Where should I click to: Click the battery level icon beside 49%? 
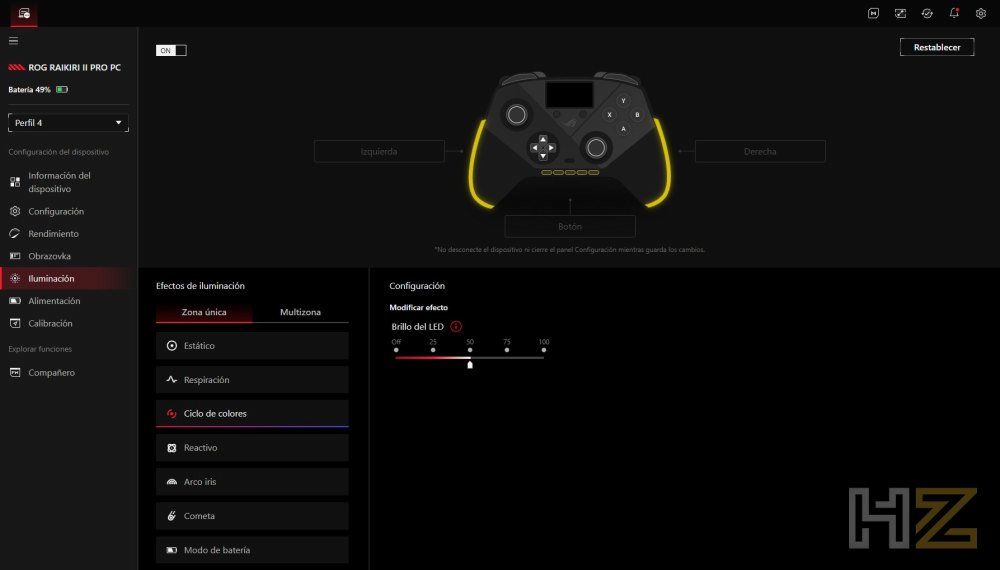click(x=62, y=90)
